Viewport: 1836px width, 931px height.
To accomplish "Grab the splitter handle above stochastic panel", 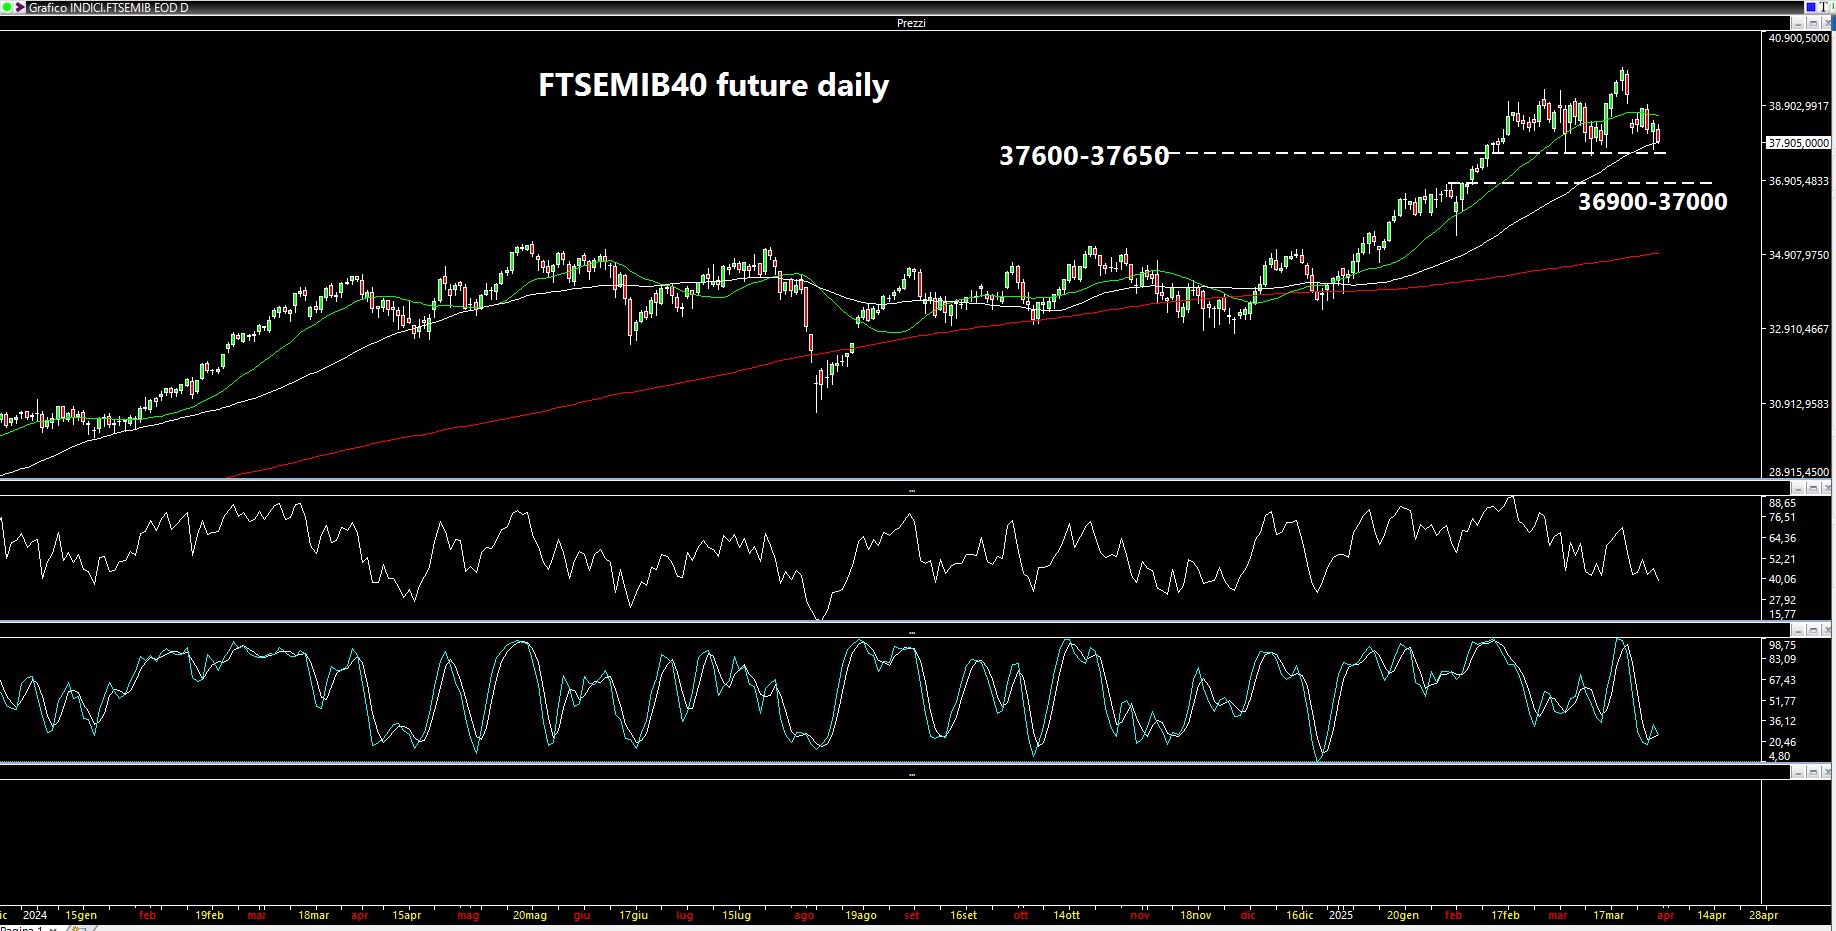I will (x=911, y=632).
